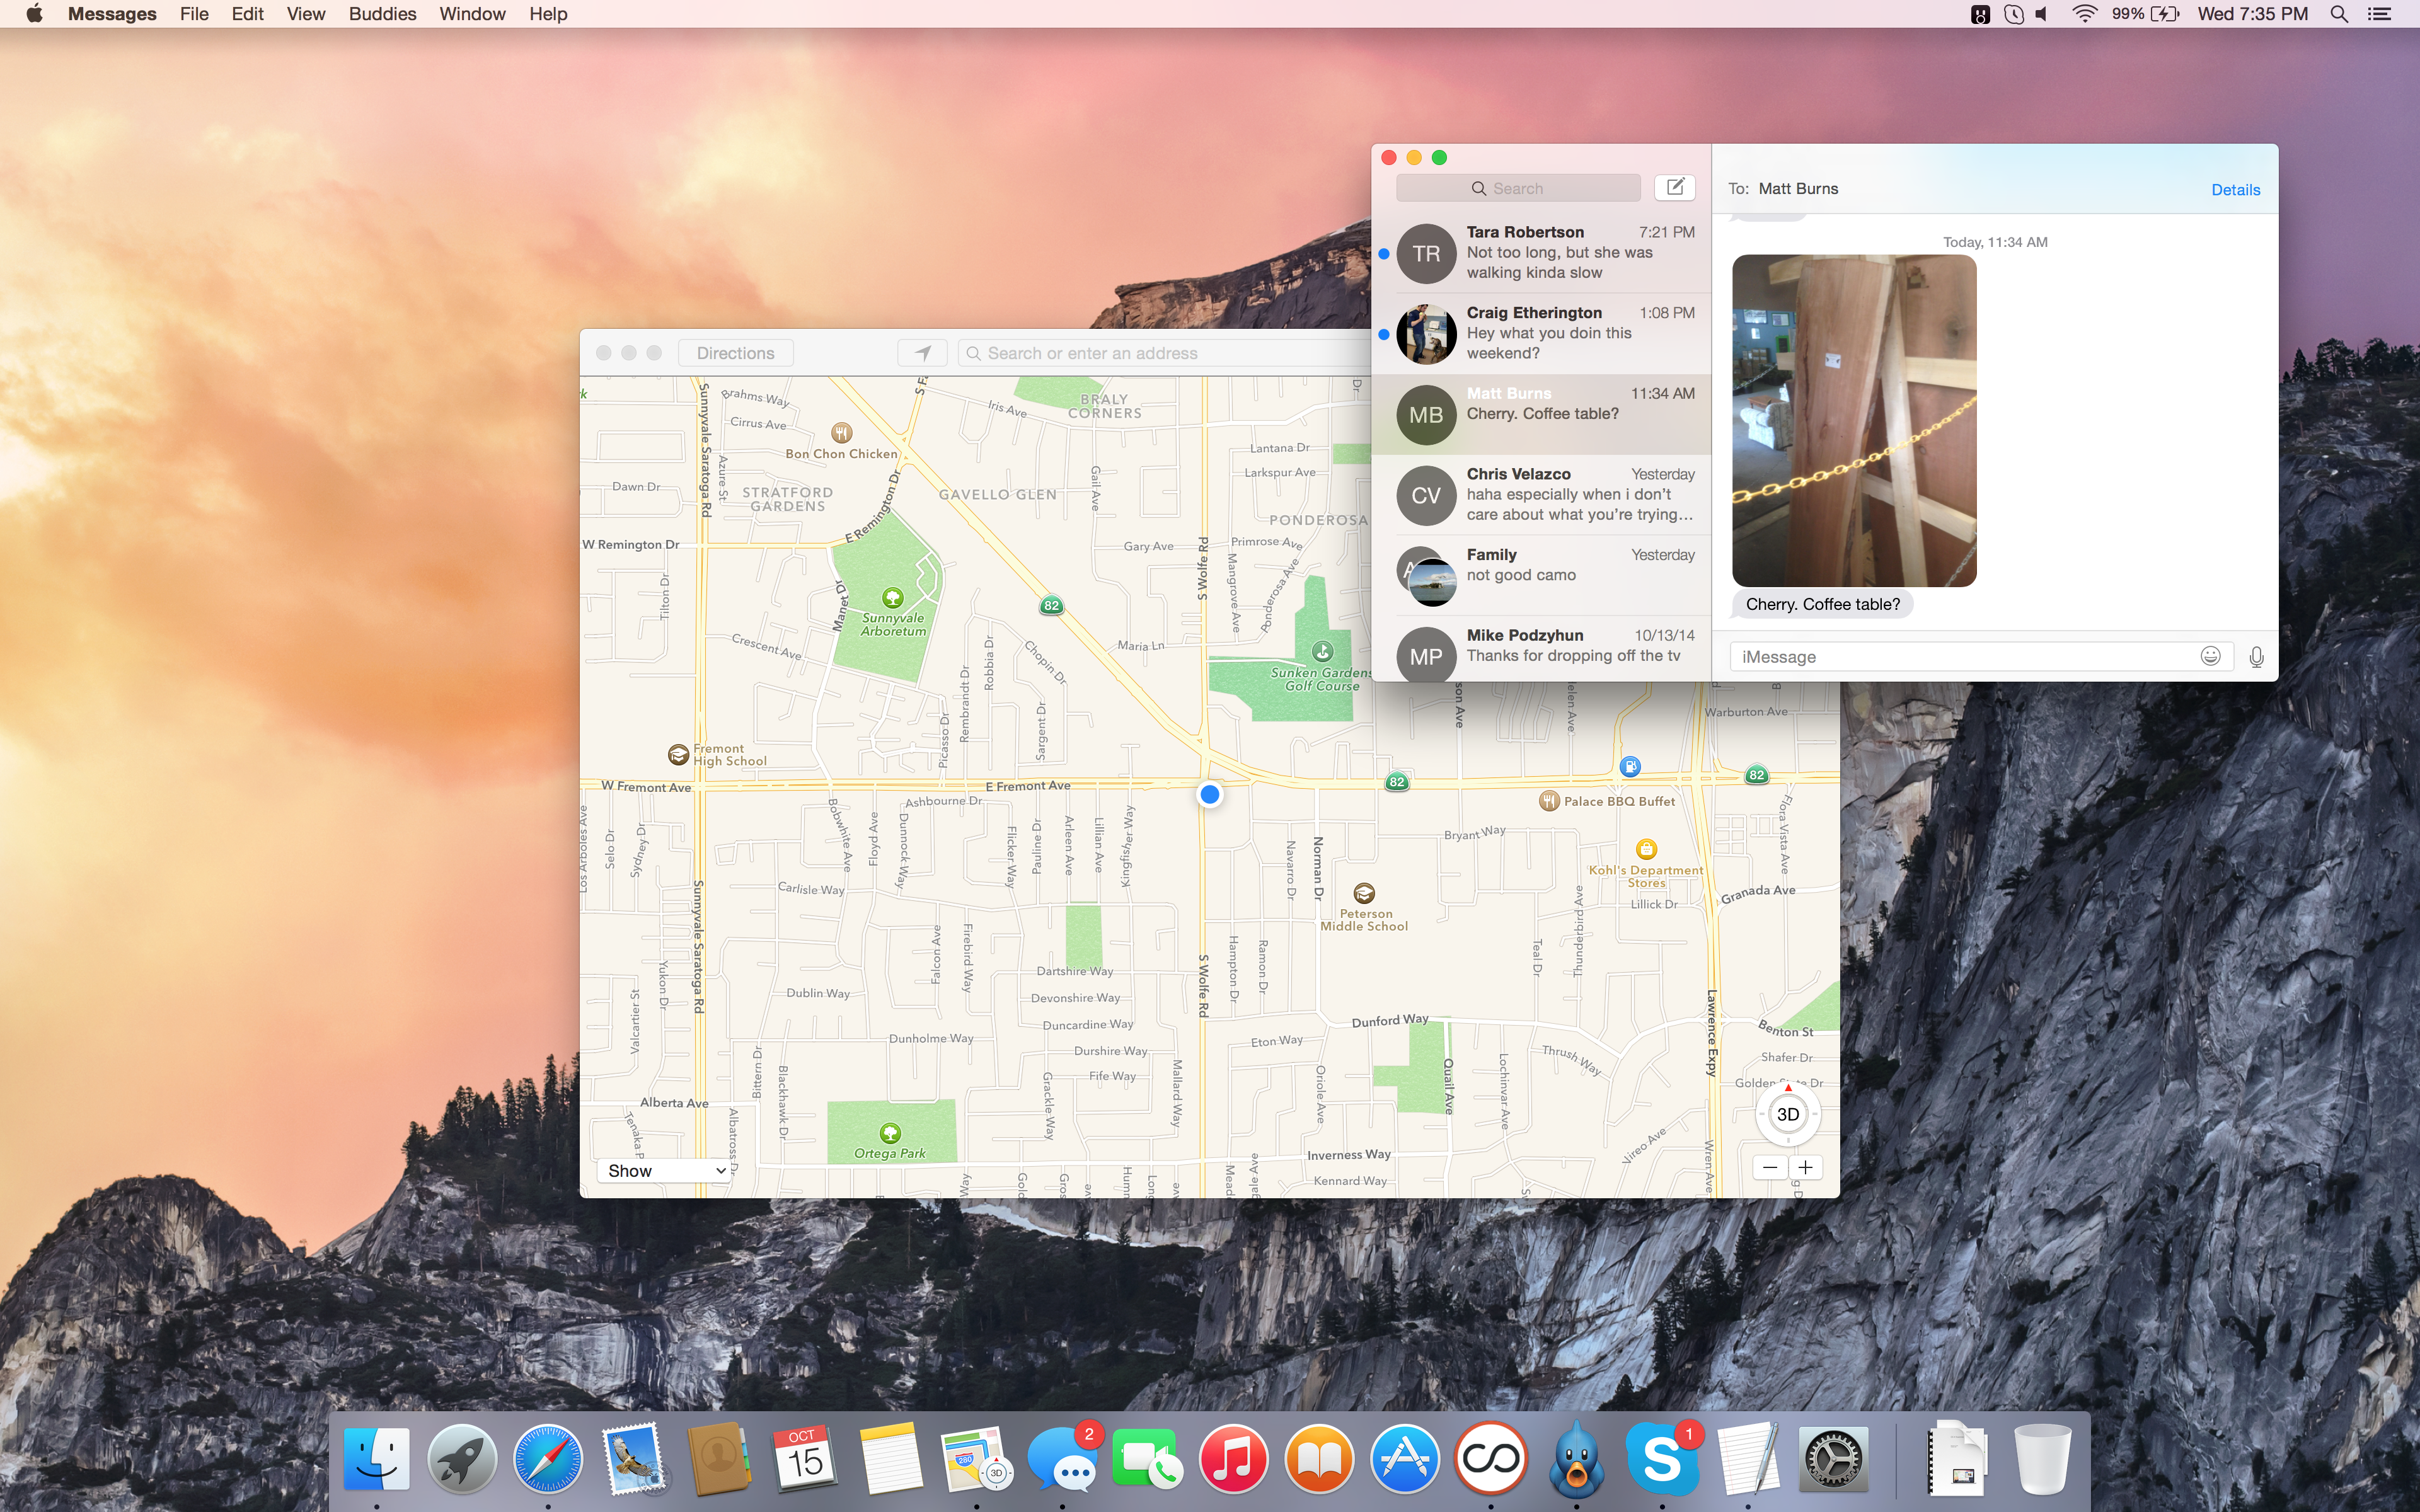Click the microphone dictation icon

[x=2256, y=657]
